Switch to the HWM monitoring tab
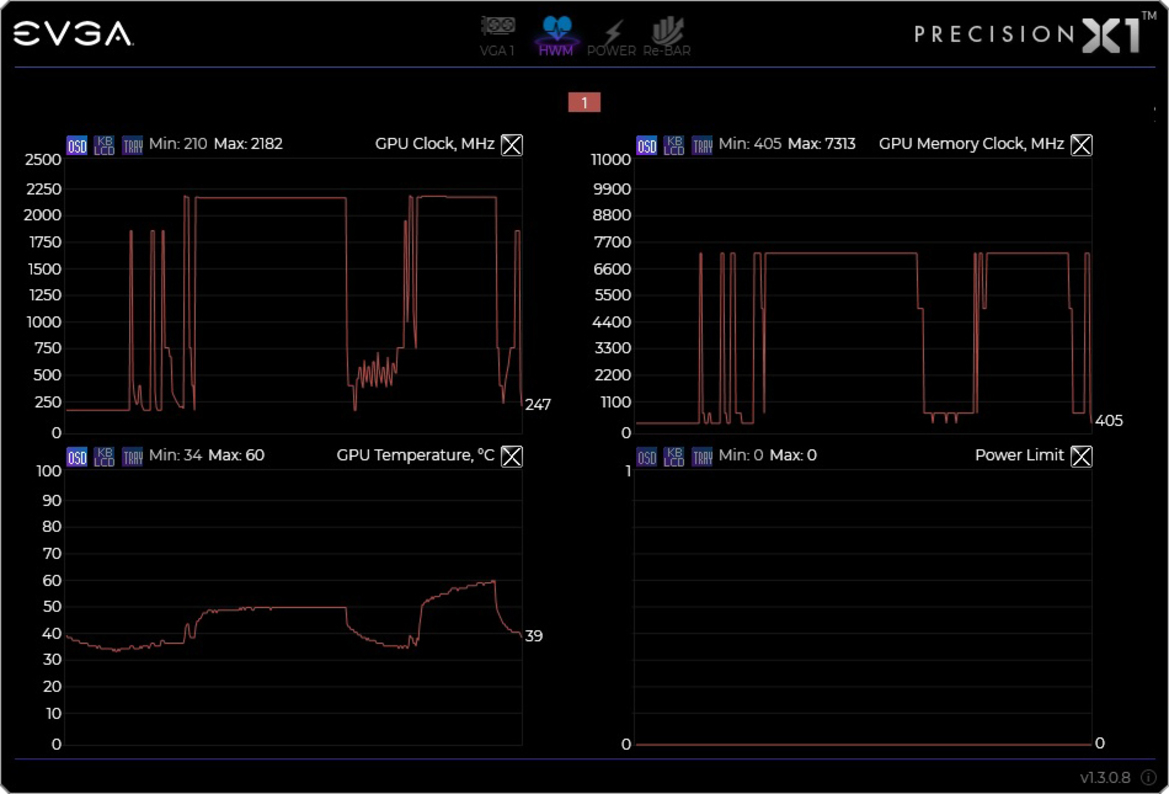 tap(556, 37)
